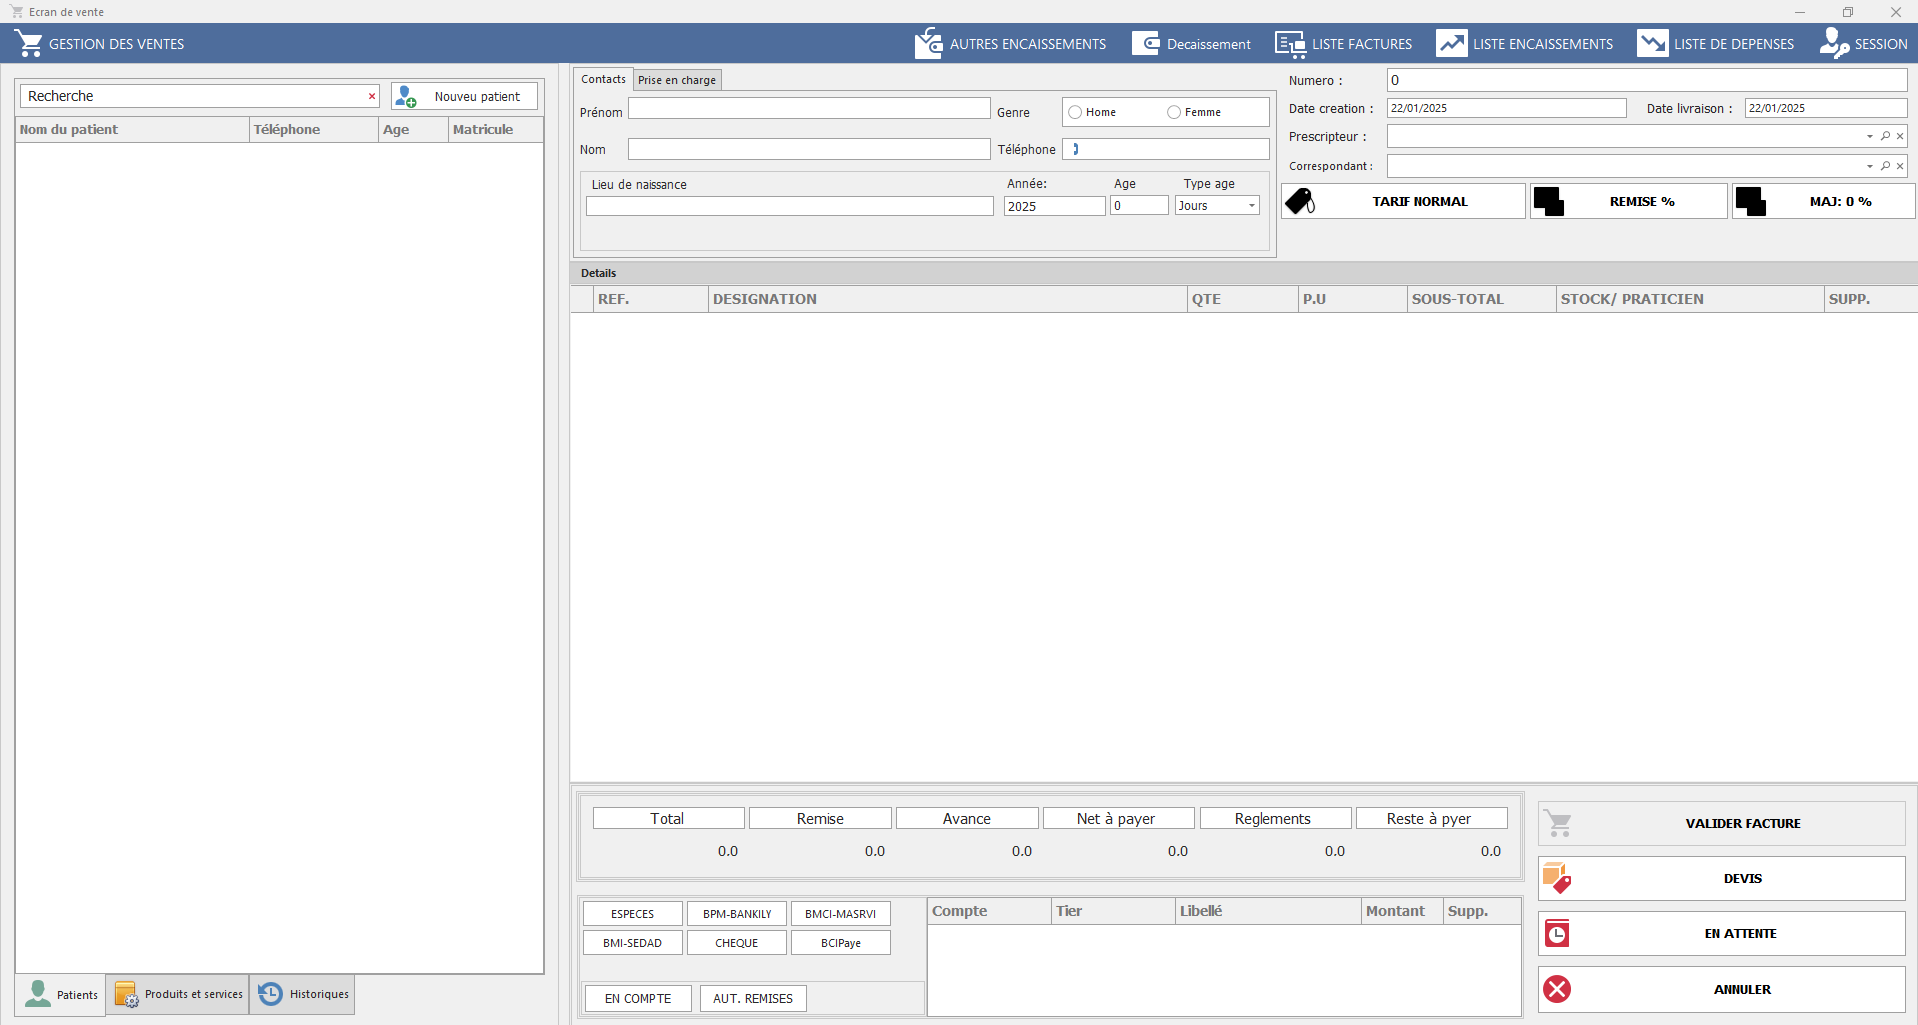1918x1025 pixels.
Task: Expand the Correspondant dropdown arrow
Action: 1869,166
